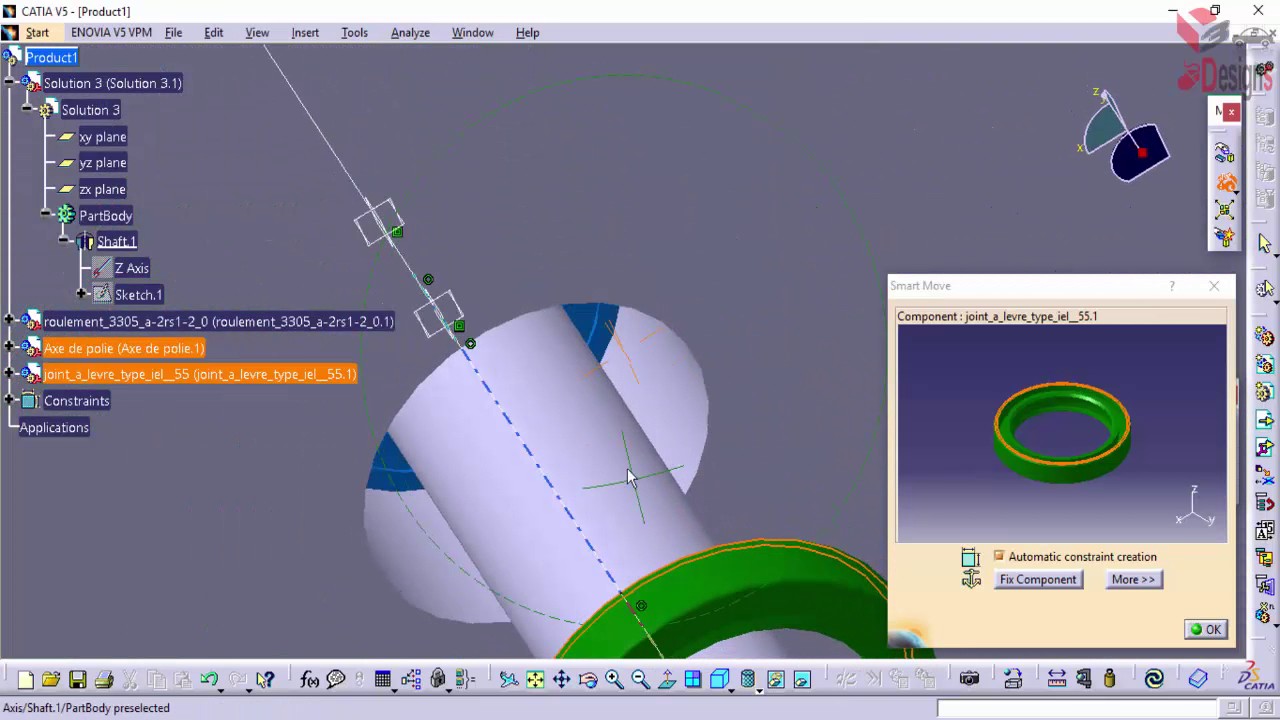Screen dimensions: 1280x720
Task: Open the ENOVIA V5 VPM menu
Action: coord(111,32)
